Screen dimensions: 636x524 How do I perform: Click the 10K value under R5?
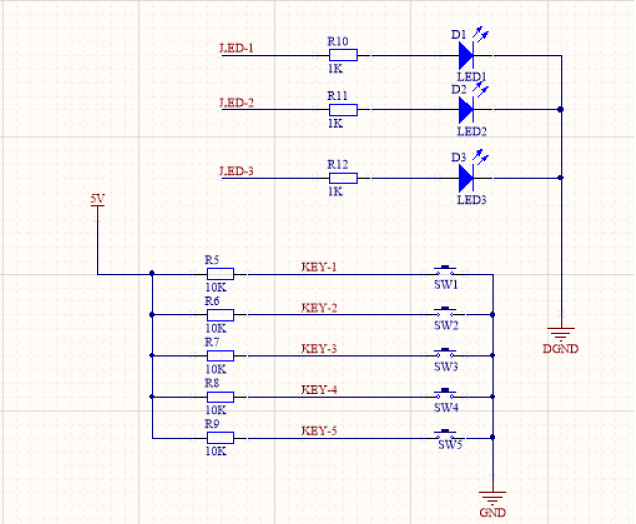pyautogui.click(x=216, y=288)
